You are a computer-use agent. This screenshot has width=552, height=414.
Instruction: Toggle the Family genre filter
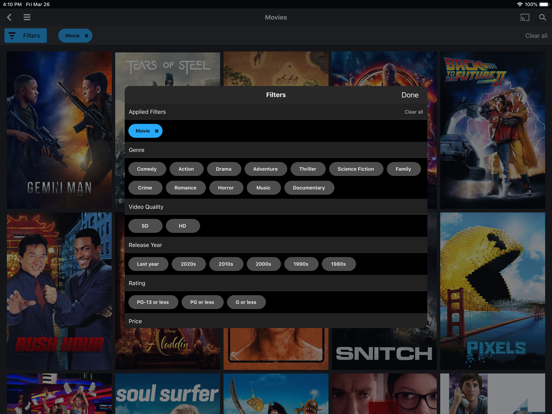[403, 169]
